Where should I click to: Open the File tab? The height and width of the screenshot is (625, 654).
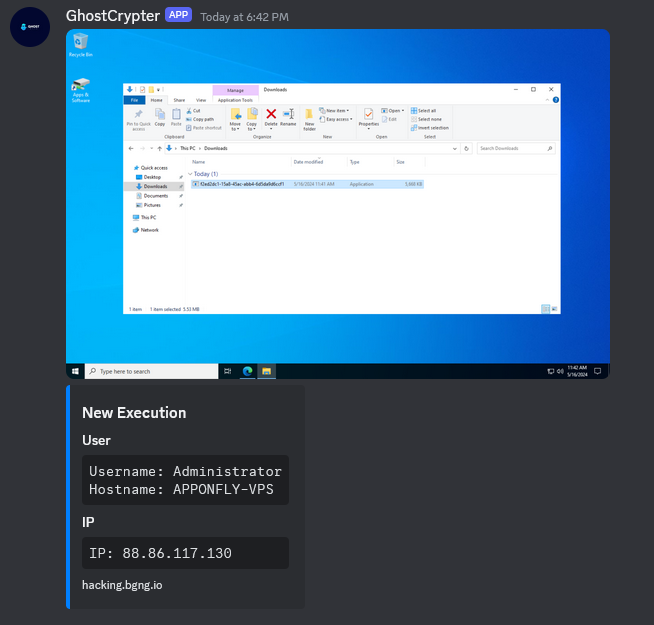tap(134, 100)
